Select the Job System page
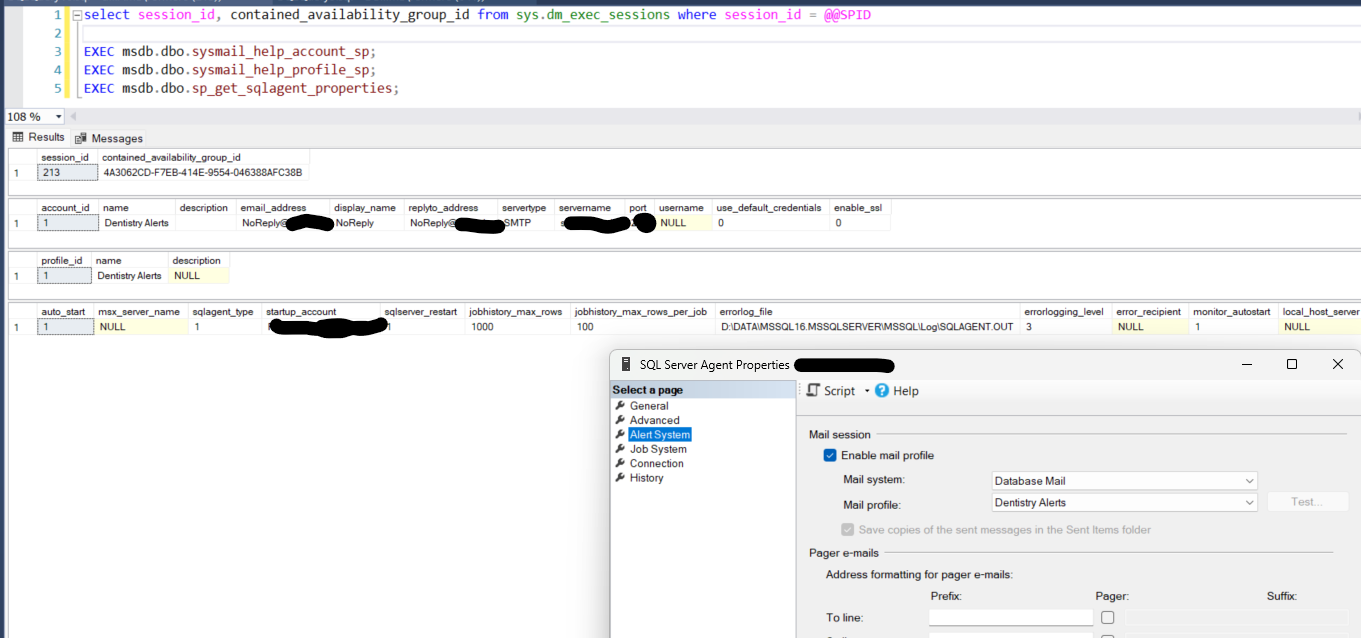 point(658,449)
